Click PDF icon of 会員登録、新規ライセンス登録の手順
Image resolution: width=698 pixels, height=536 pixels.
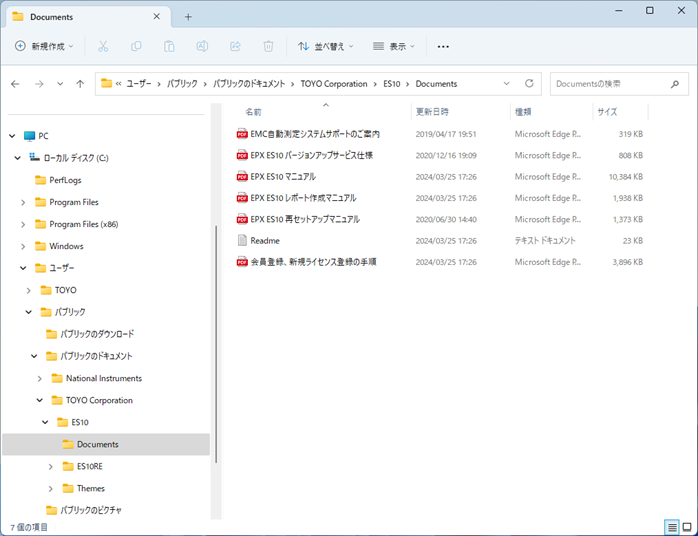[x=242, y=262]
